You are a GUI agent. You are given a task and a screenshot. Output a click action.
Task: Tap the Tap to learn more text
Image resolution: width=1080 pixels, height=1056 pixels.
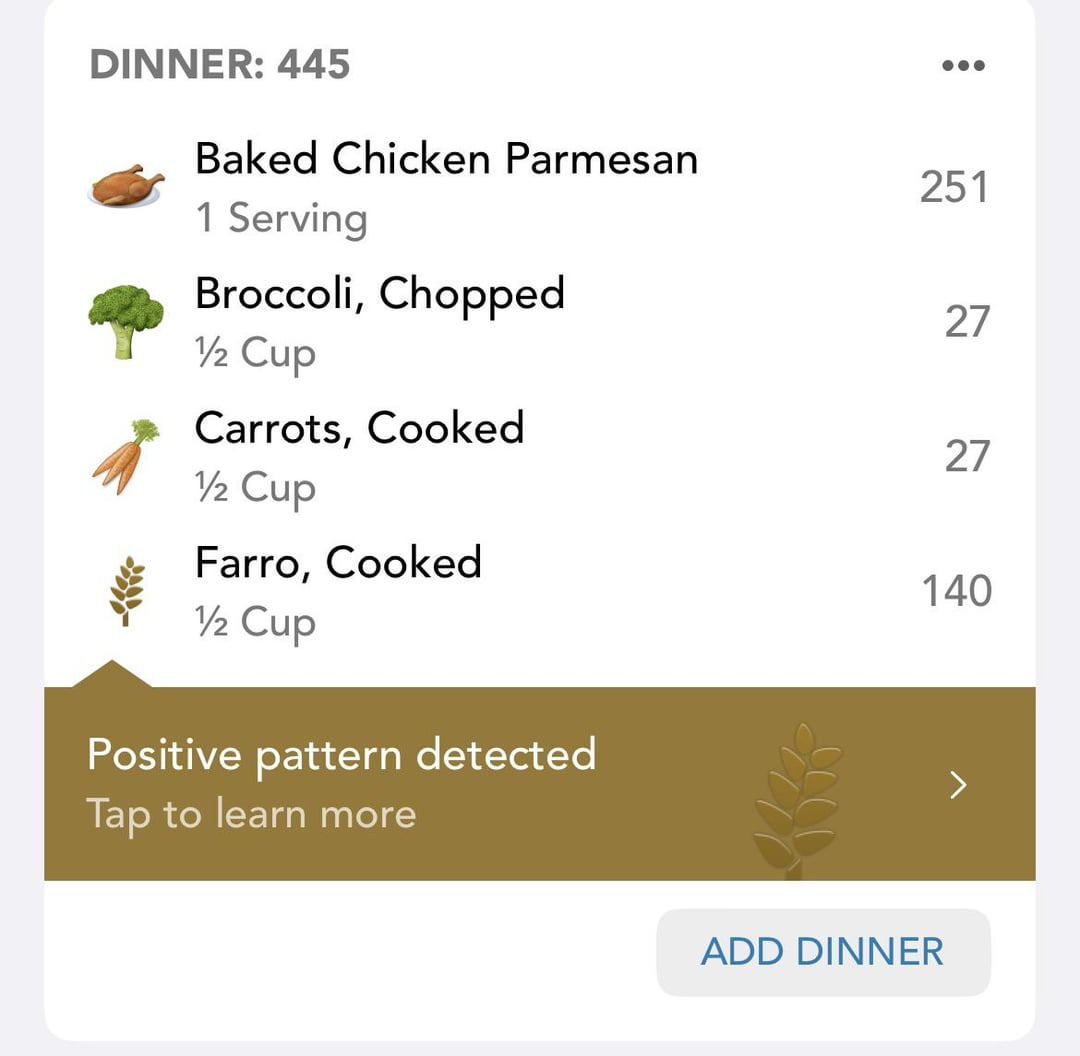click(251, 815)
